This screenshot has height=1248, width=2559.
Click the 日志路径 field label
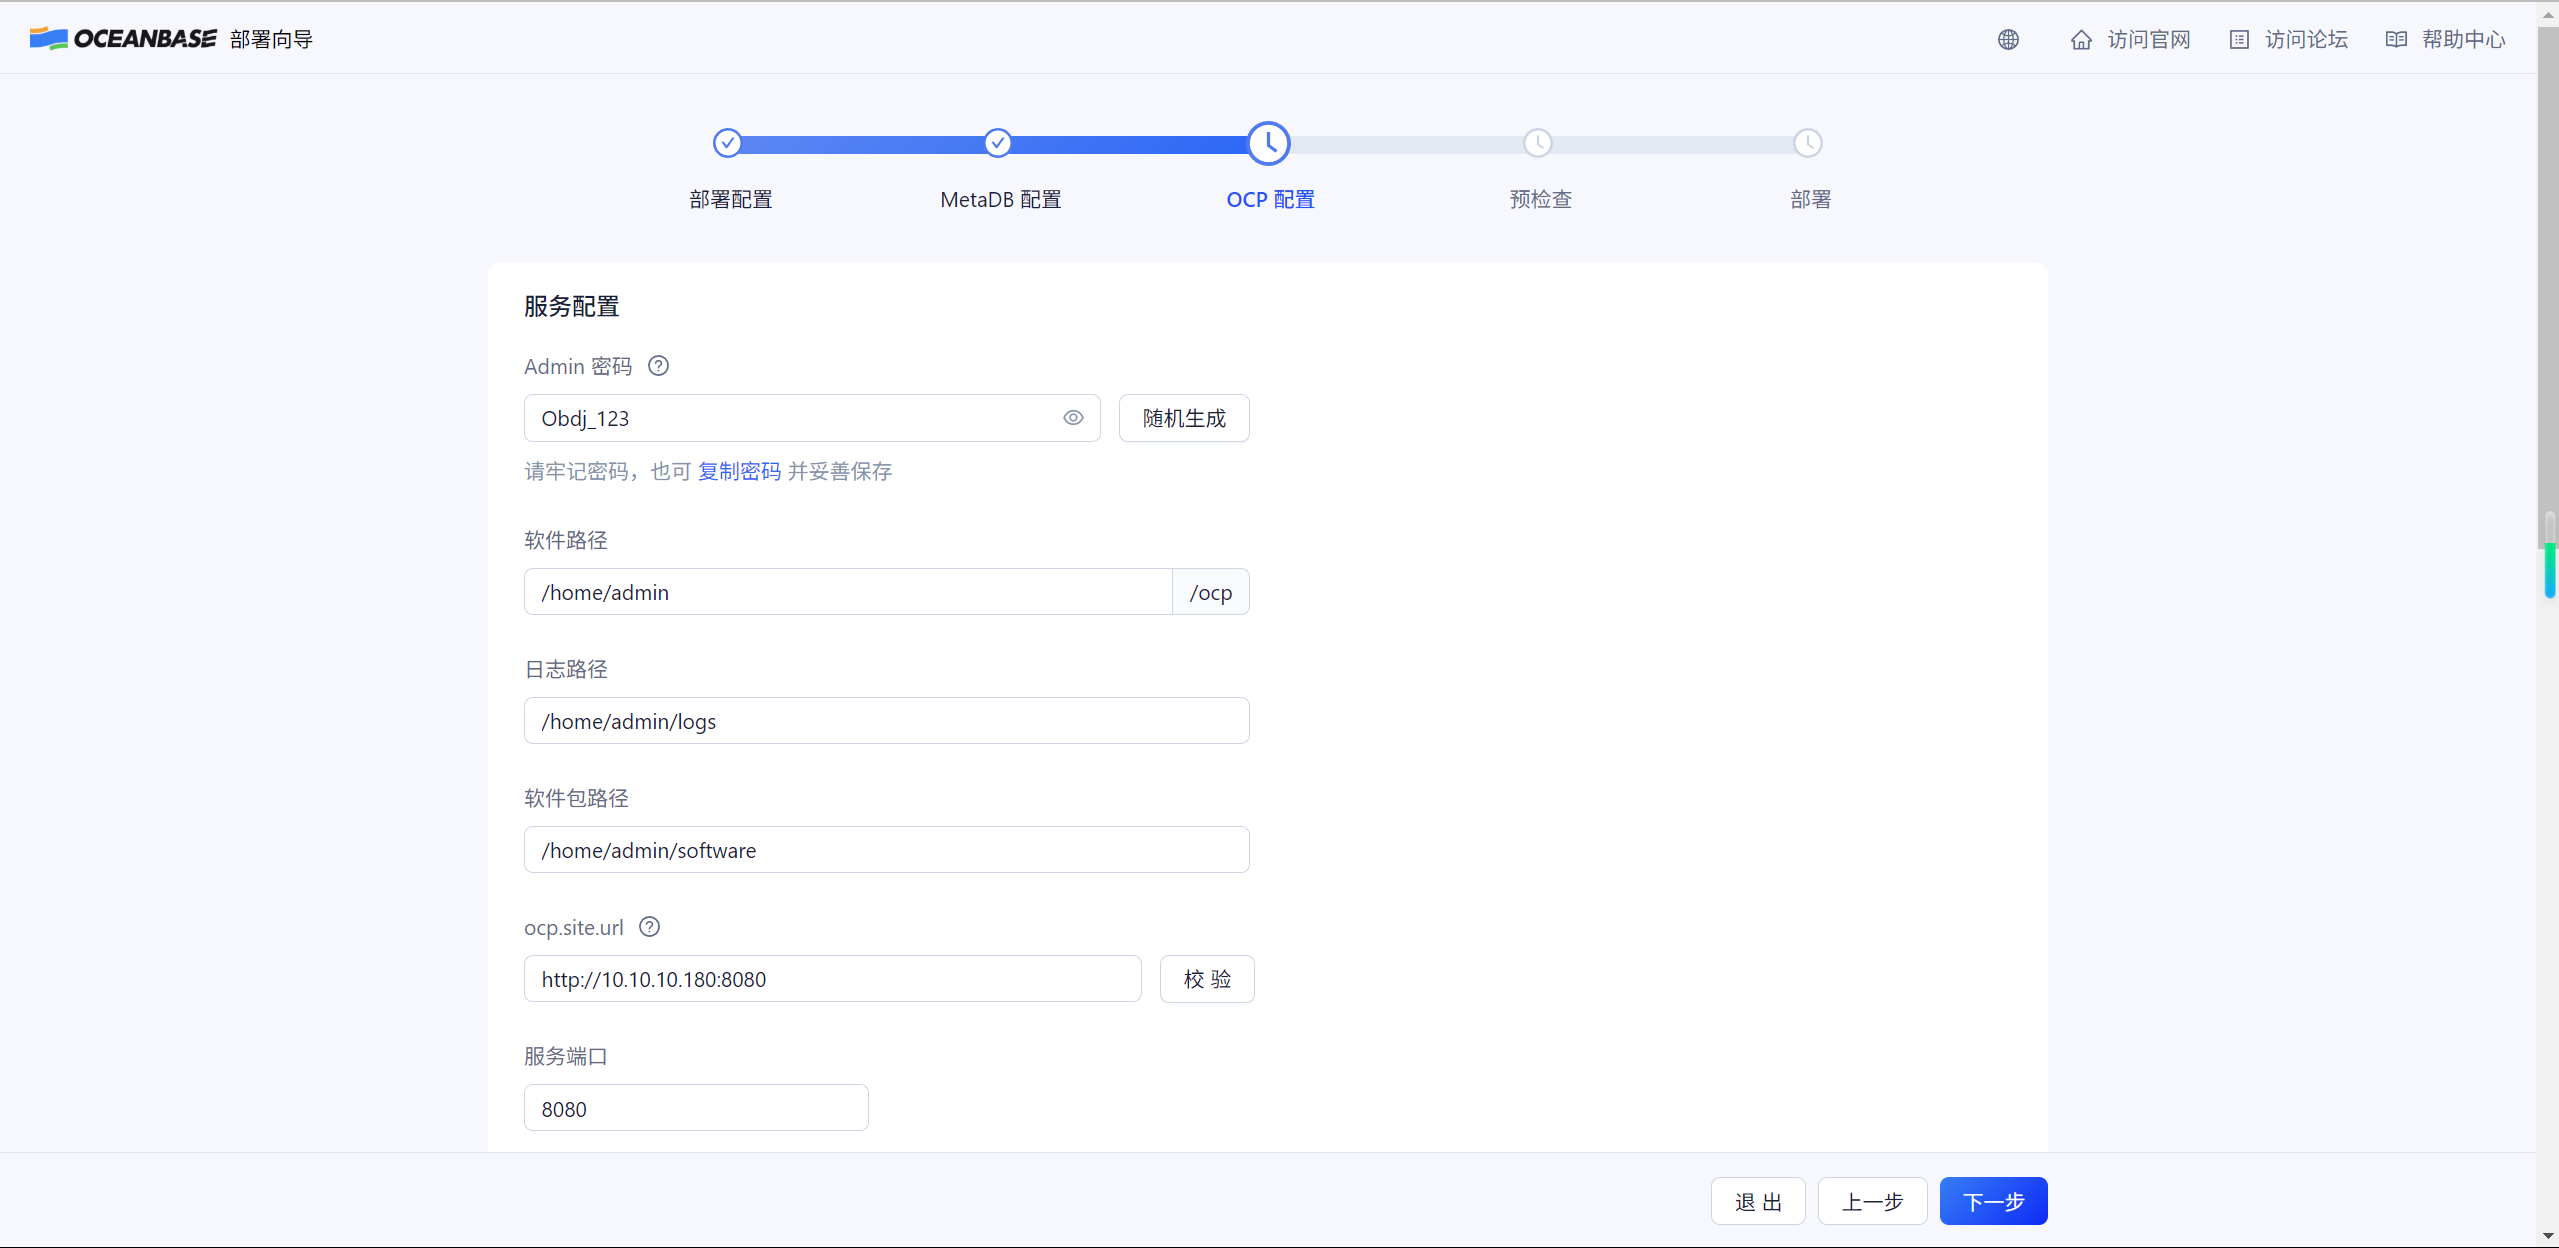coord(566,669)
